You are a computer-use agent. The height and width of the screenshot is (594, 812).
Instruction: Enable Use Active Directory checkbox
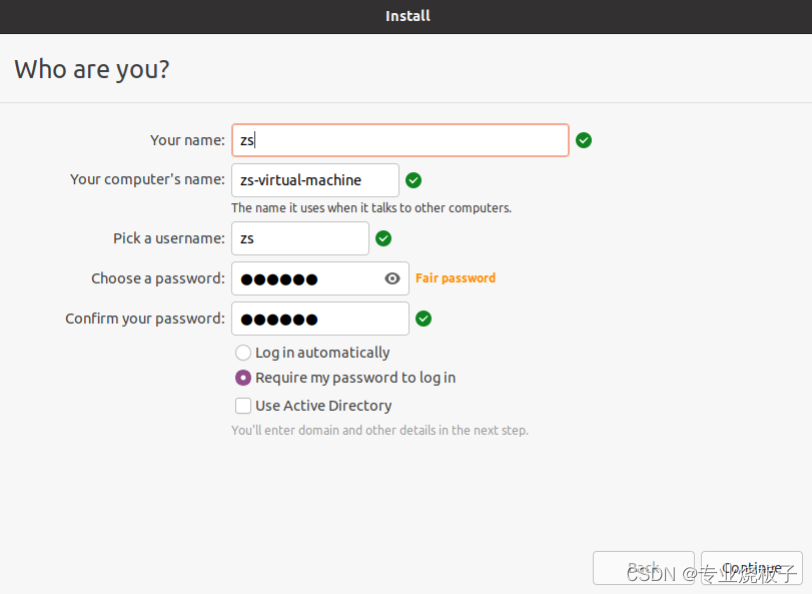(x=243, y=405)
